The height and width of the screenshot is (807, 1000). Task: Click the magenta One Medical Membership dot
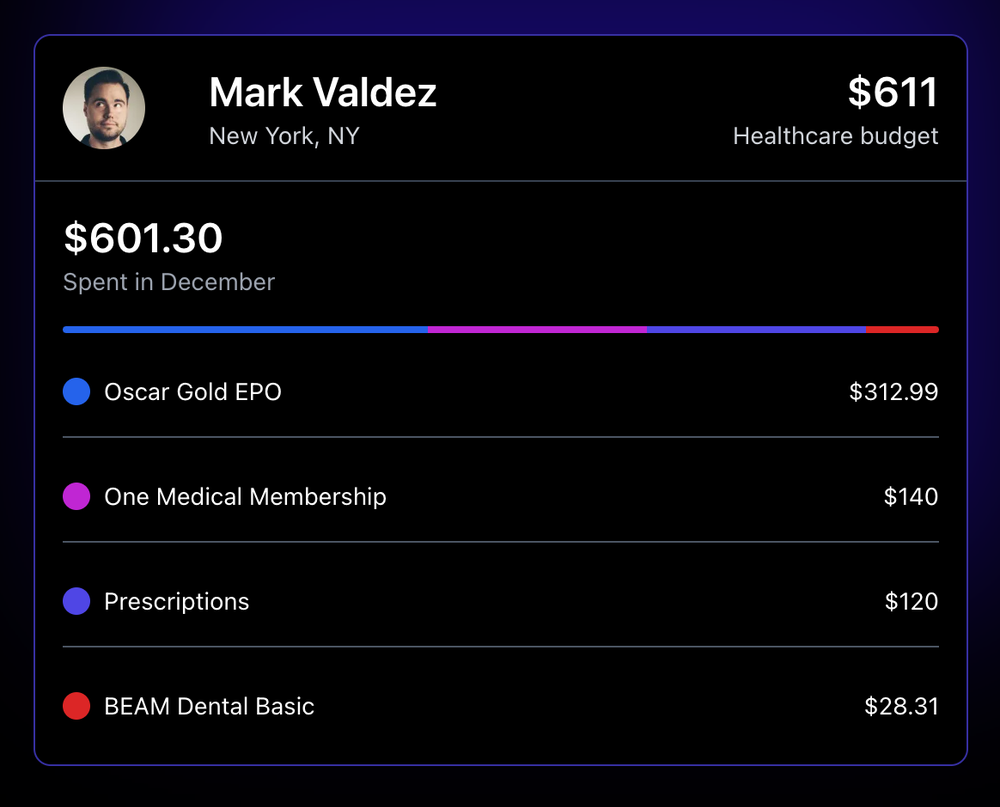(77, 496)
